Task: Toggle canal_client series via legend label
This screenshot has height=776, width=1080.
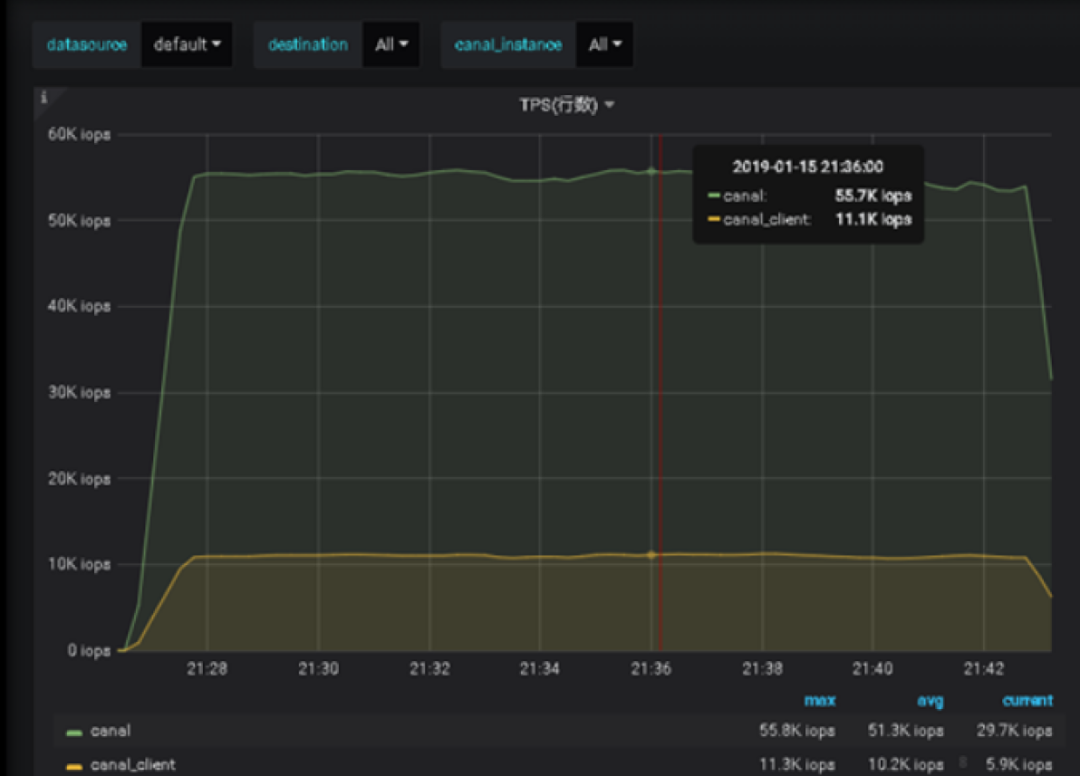Action: (132, 765)
